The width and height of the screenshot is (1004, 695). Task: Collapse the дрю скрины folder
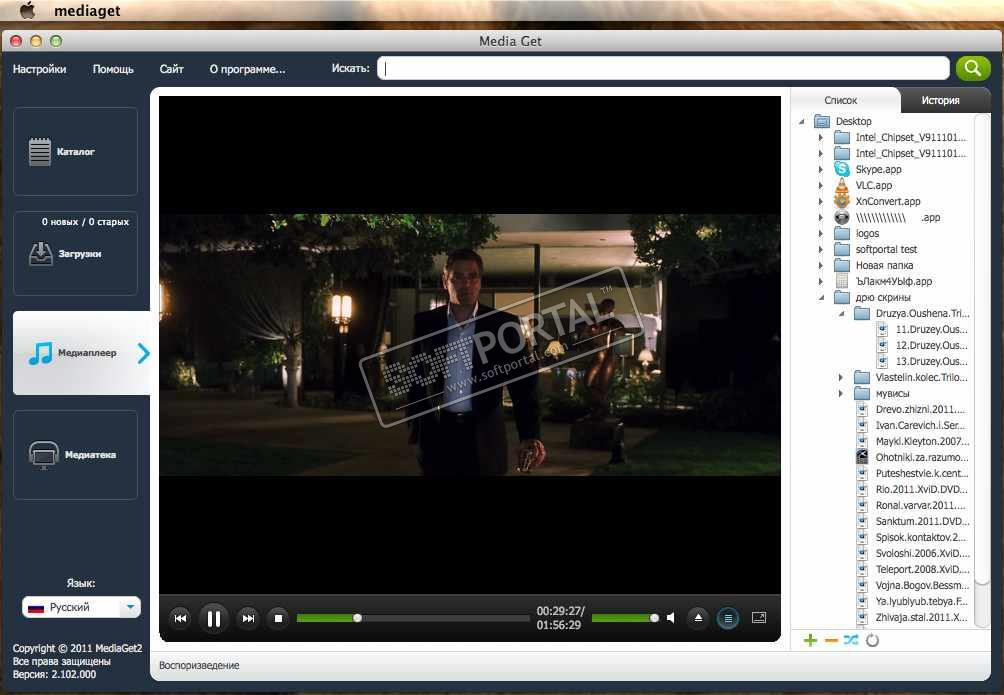822,297
